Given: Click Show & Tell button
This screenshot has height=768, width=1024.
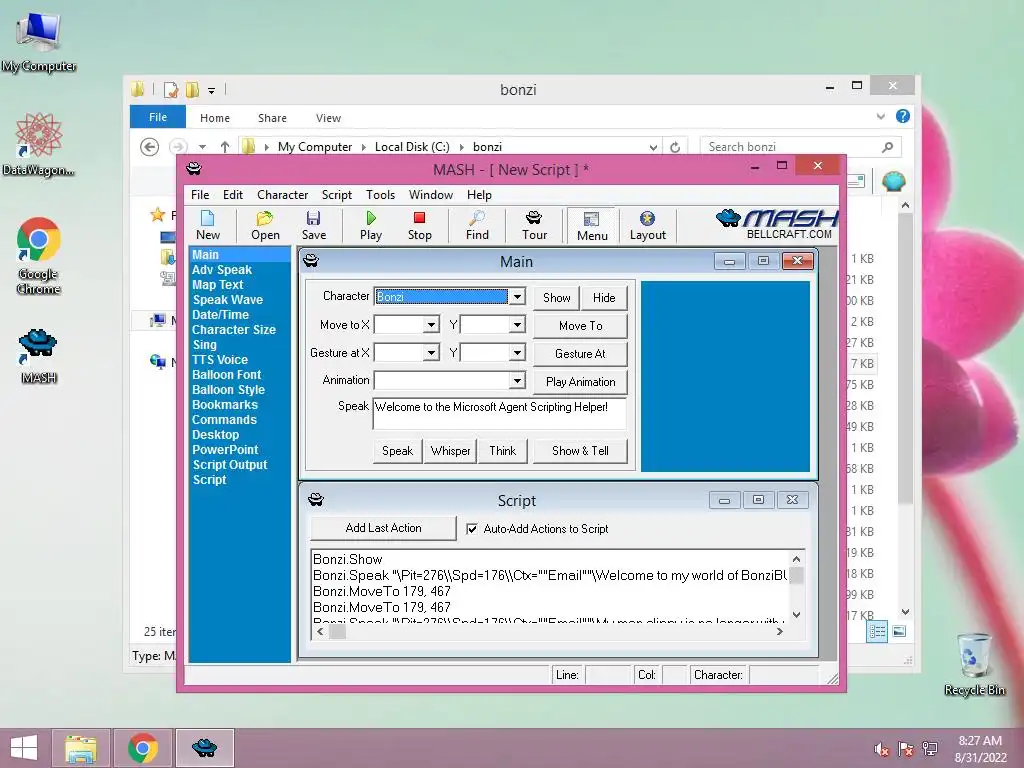Looking at the screenshot, I should 580,451.
